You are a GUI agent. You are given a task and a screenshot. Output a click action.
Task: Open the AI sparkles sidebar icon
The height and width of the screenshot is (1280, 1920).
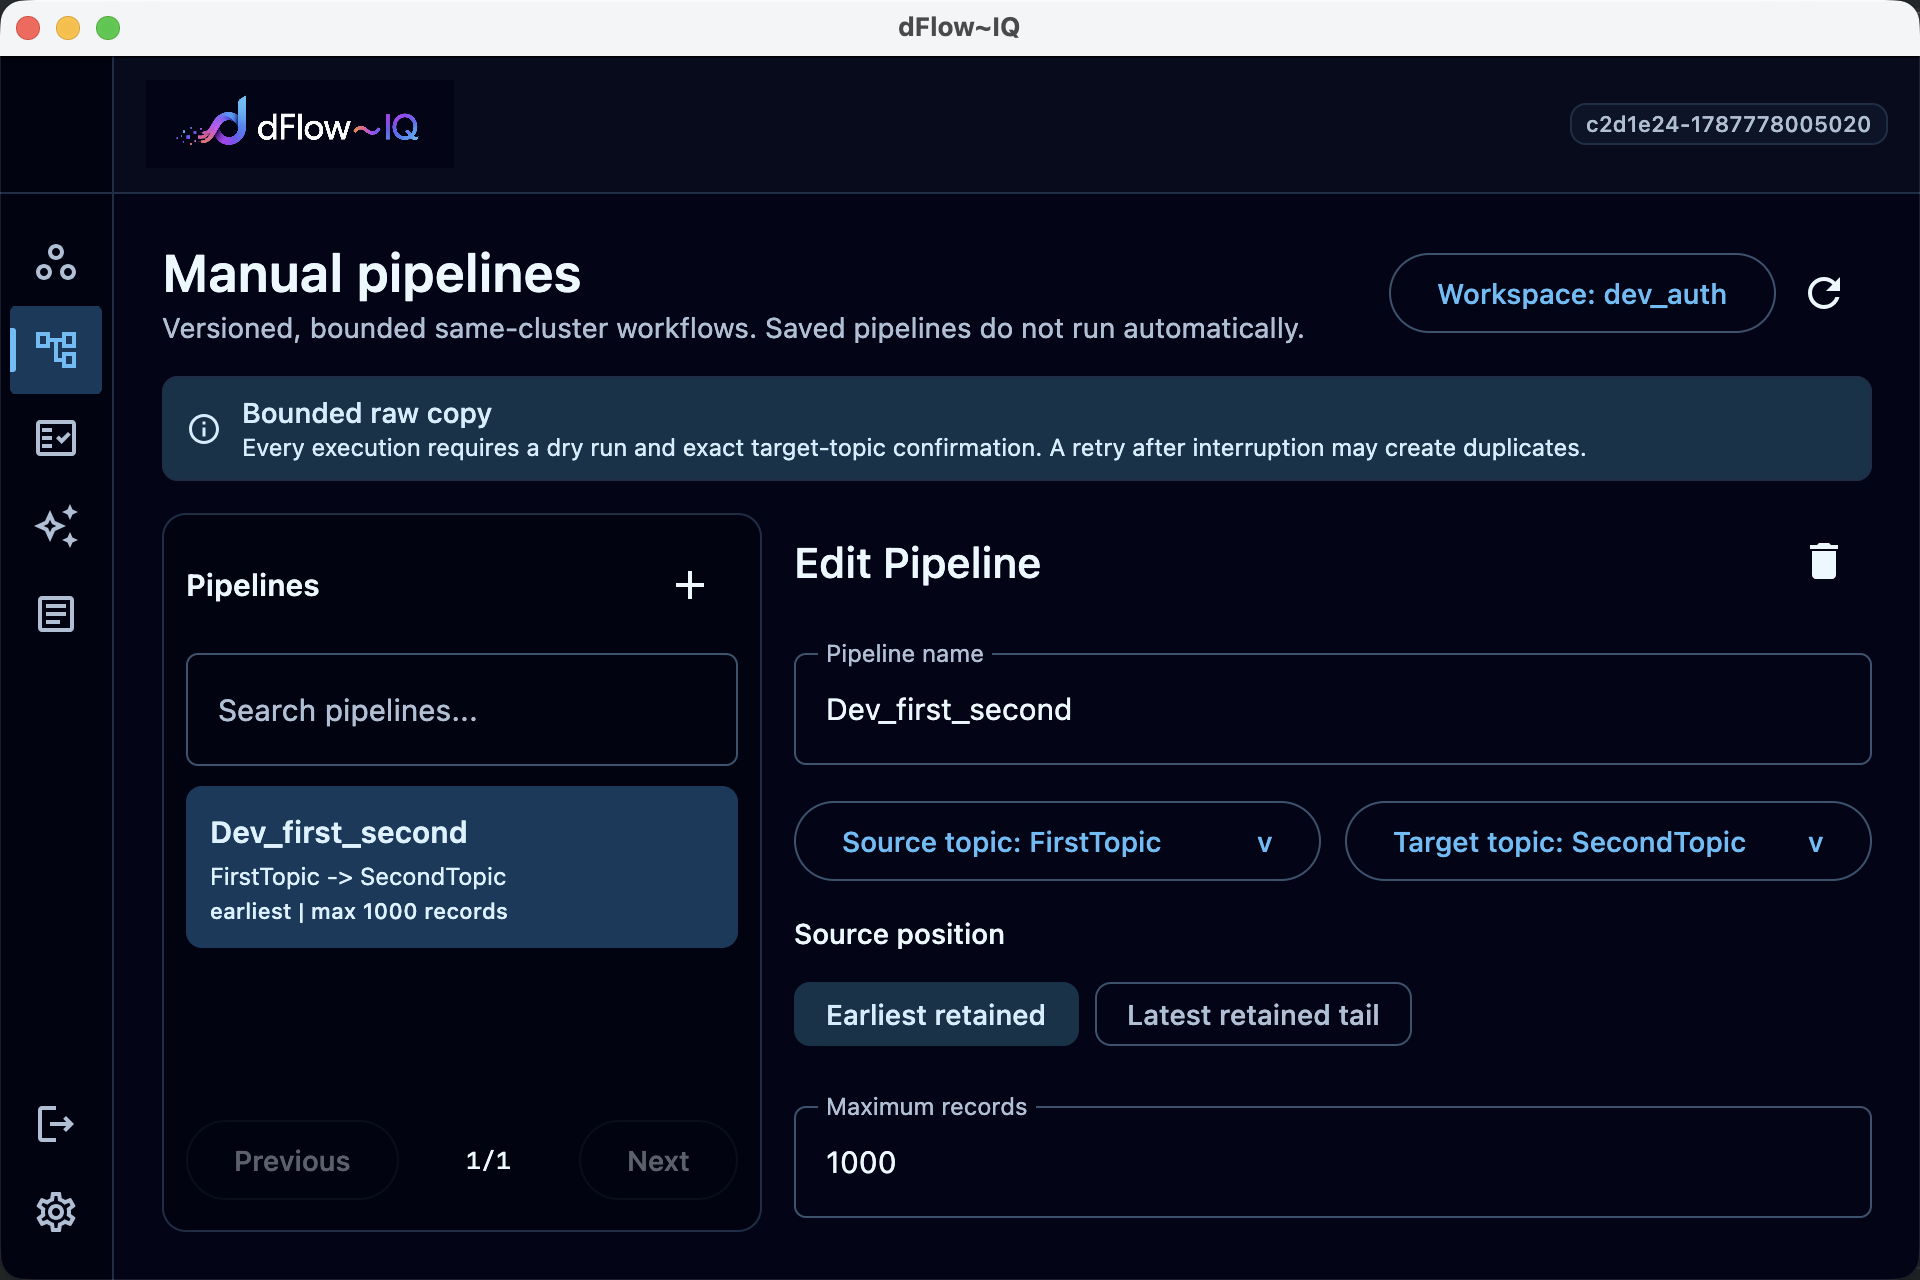coord(56,526)
